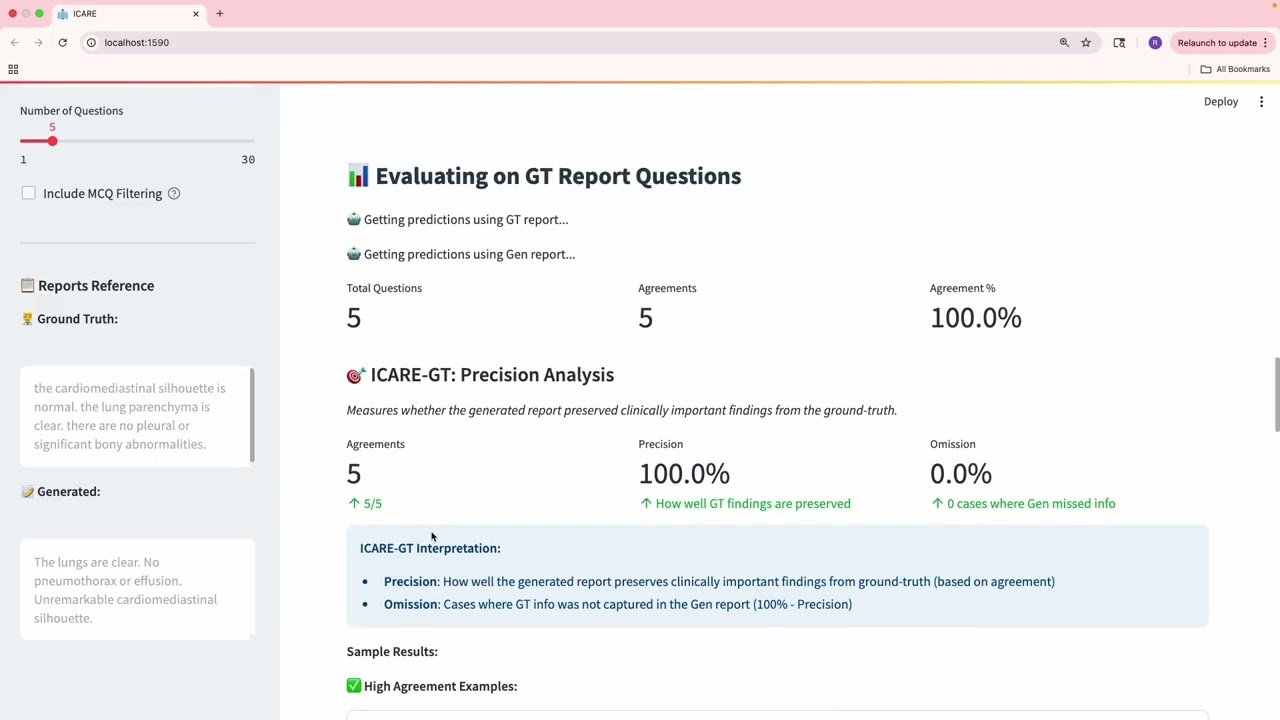Image resolution: width=1280 pixels, height=720 pixels.
Task: Open a new browser tab
Action: [x=220, y=14]
